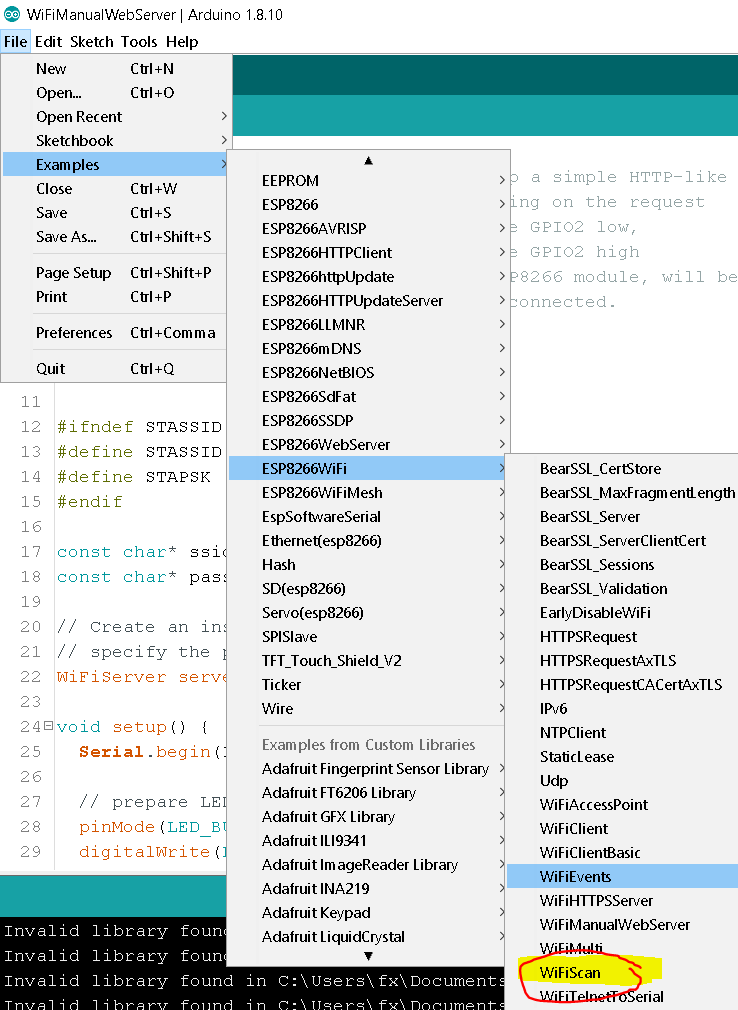Expand the Ticker examples
This screenshot has height=1010, width=738.
pyautogui.click(x=368, y=684)
